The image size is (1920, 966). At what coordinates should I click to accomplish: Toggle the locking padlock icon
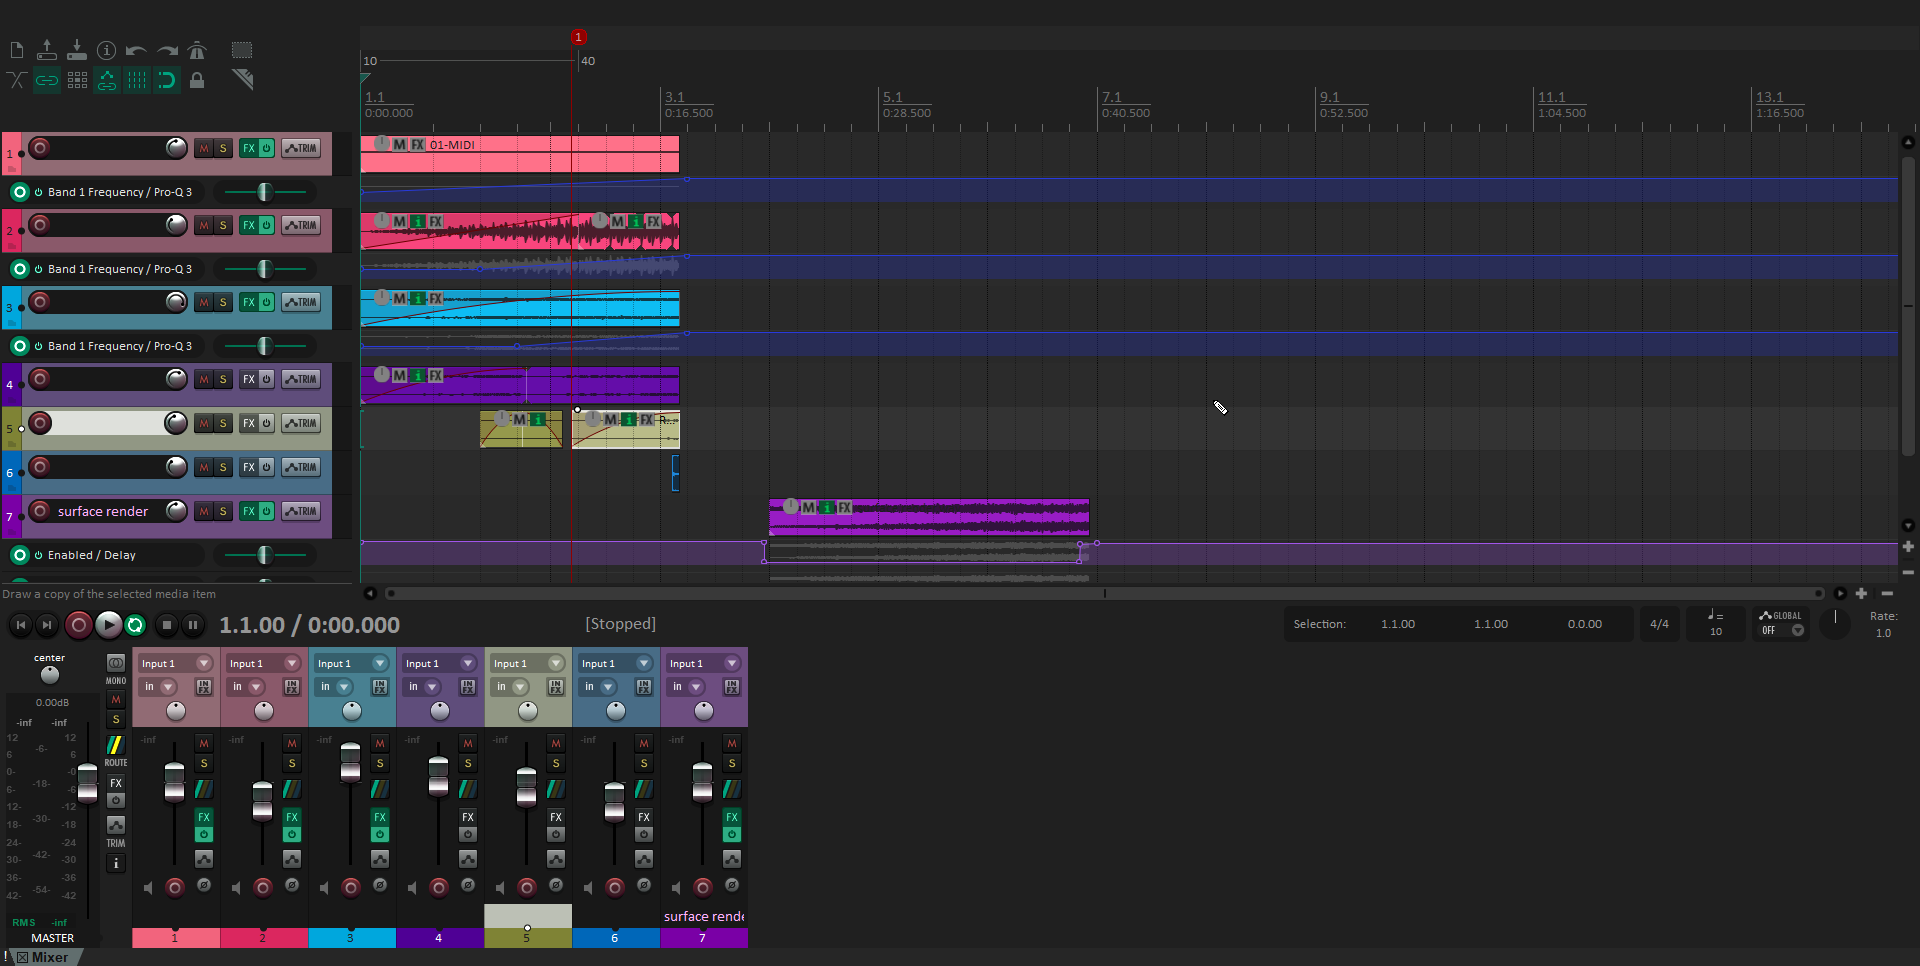(197, 80)
